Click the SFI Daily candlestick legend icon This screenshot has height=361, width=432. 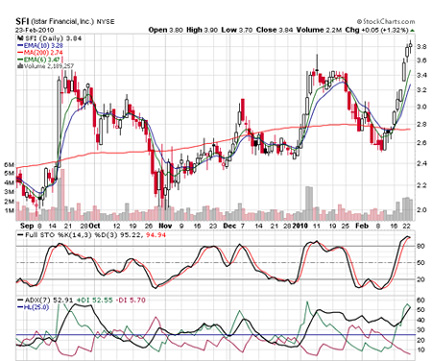tap(19, 38)
